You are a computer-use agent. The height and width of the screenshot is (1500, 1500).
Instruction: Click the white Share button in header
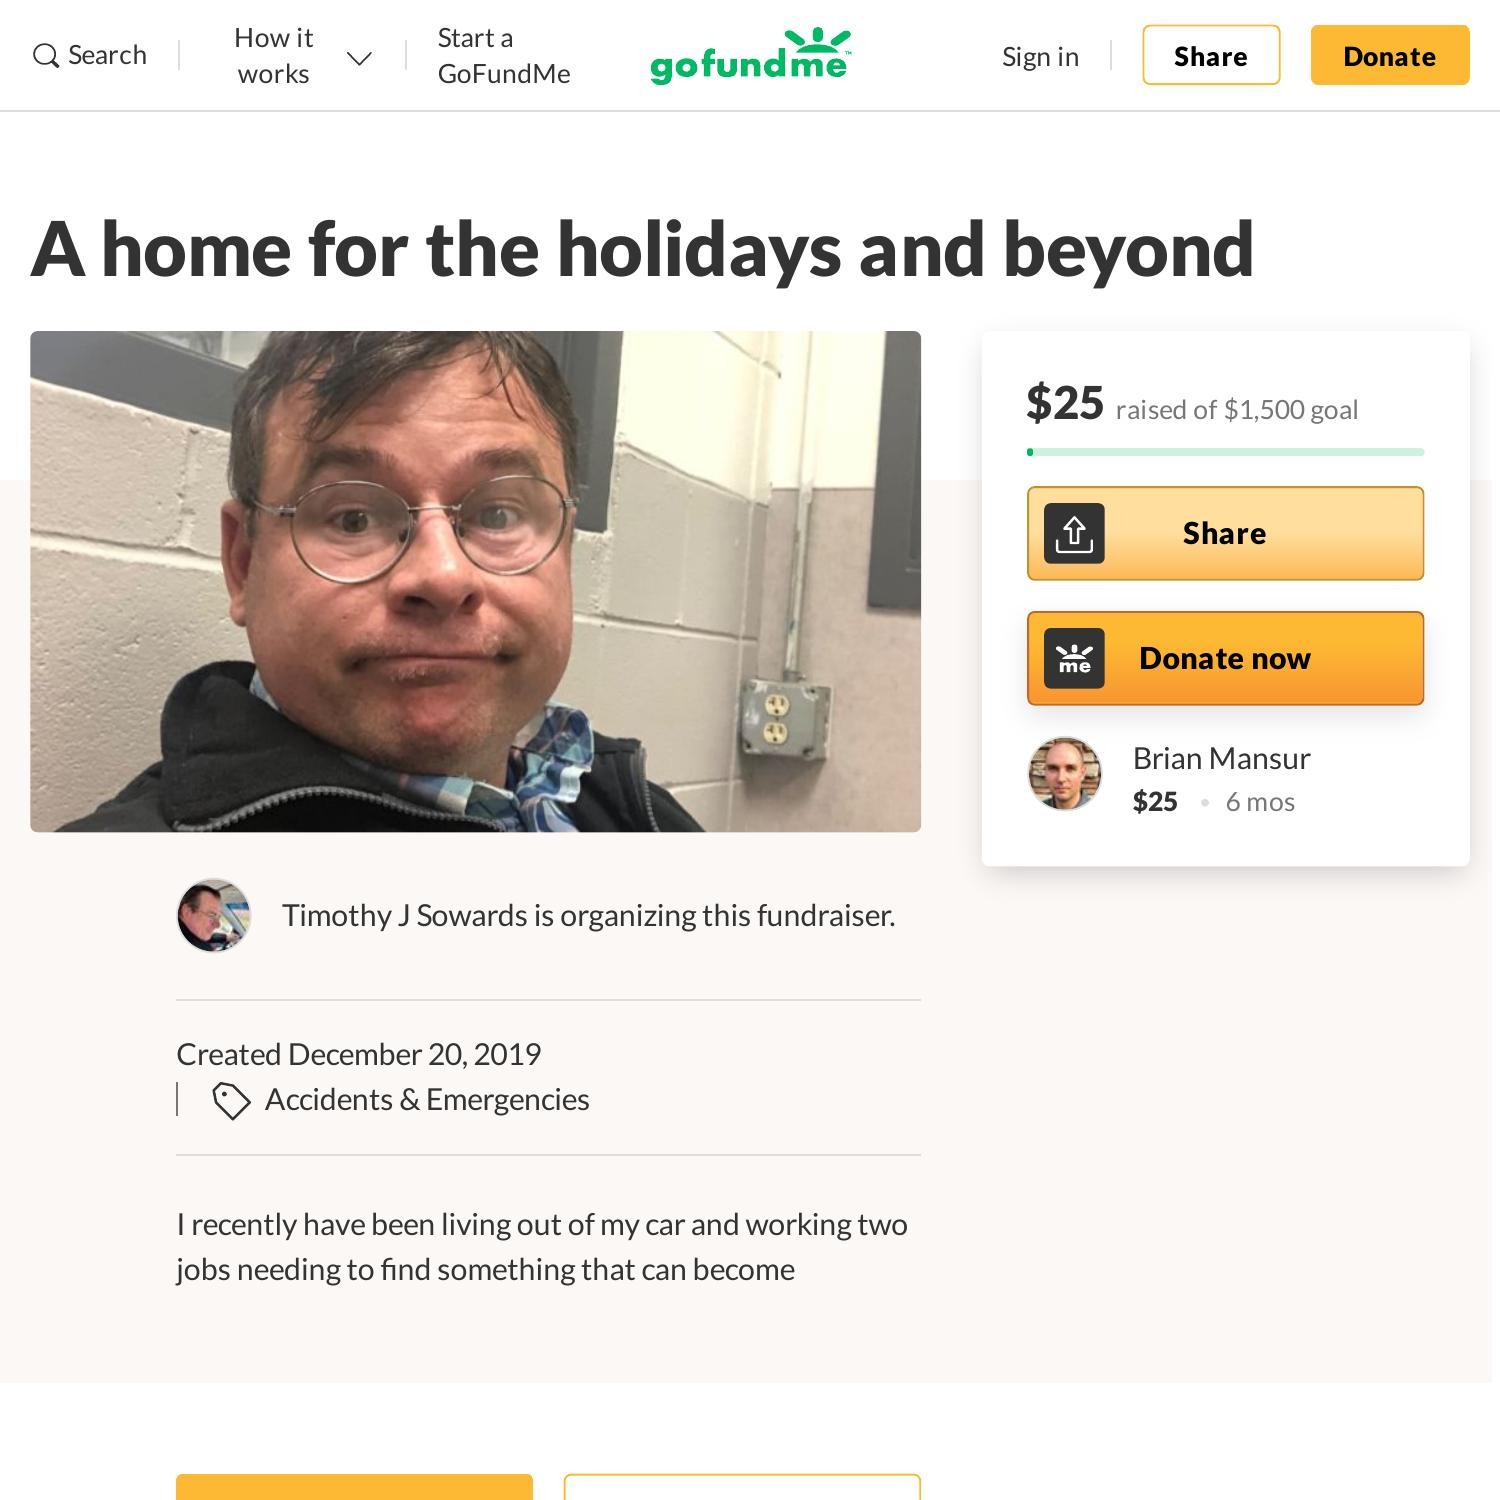(1211, 55)
